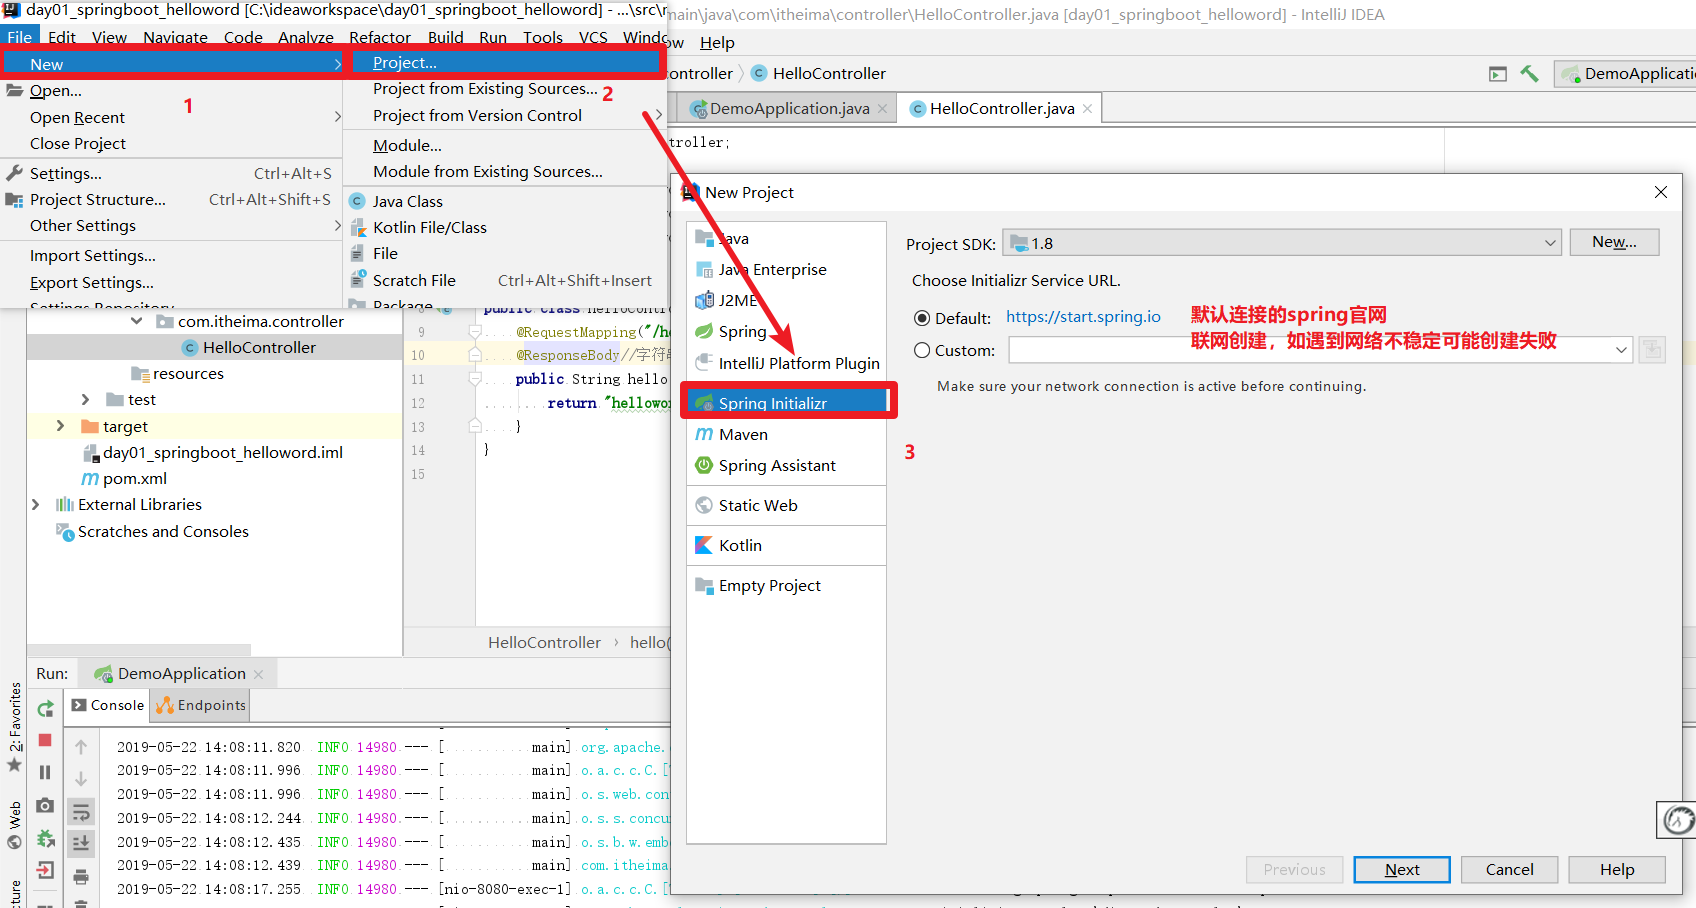Stop the running process with red square
1696x908 pixels.
click(x=45, y=740)
